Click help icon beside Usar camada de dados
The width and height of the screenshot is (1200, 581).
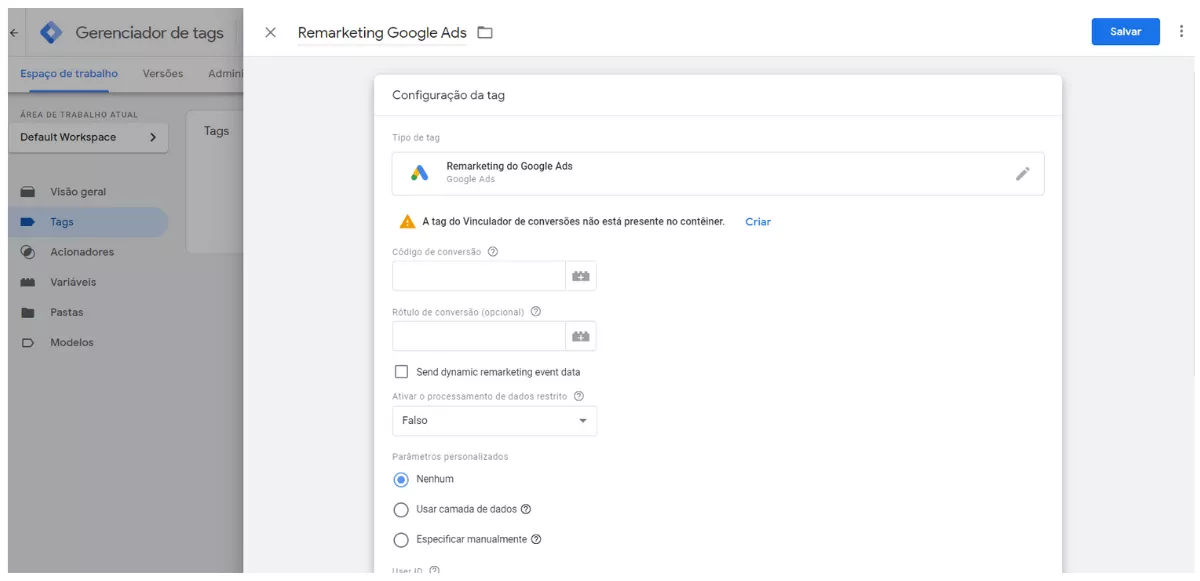click(526, 509)
